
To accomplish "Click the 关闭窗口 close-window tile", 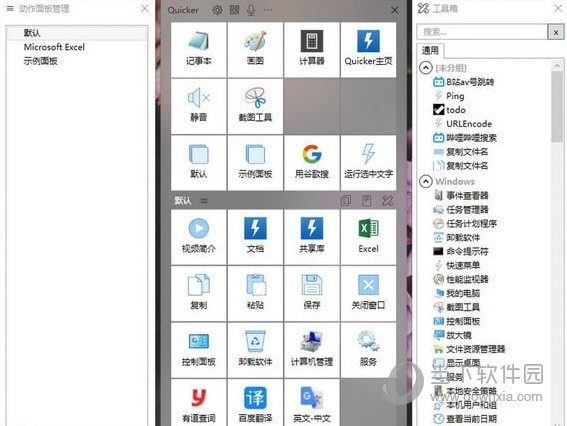I will [368, 294].
